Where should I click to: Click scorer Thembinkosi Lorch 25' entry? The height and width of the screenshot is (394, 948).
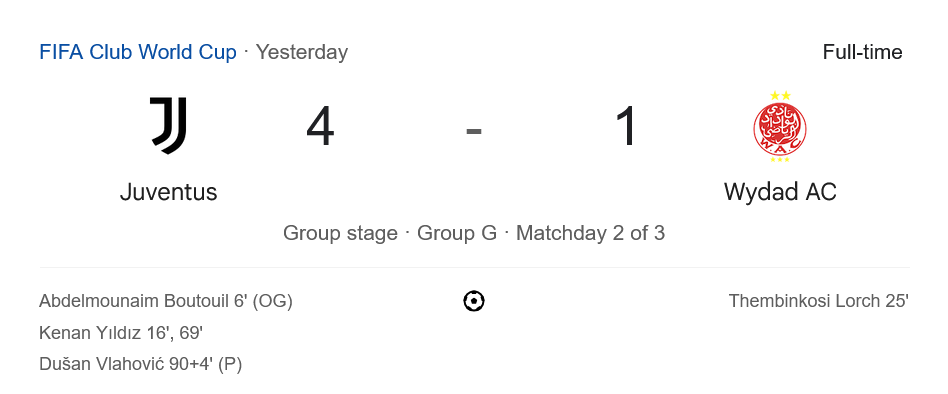coord(819,301)
